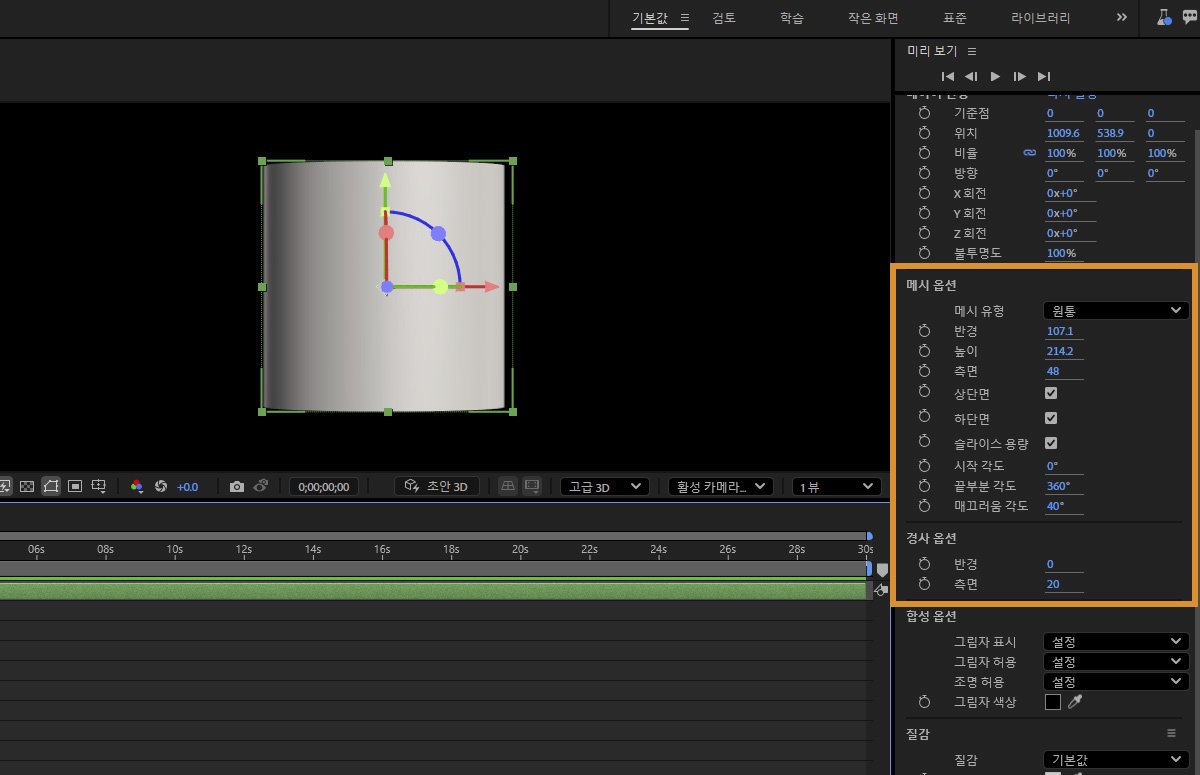Click the stopwatch for 불투명도
Viewport: 1200px width, 775px height.
tap(924, 253)
